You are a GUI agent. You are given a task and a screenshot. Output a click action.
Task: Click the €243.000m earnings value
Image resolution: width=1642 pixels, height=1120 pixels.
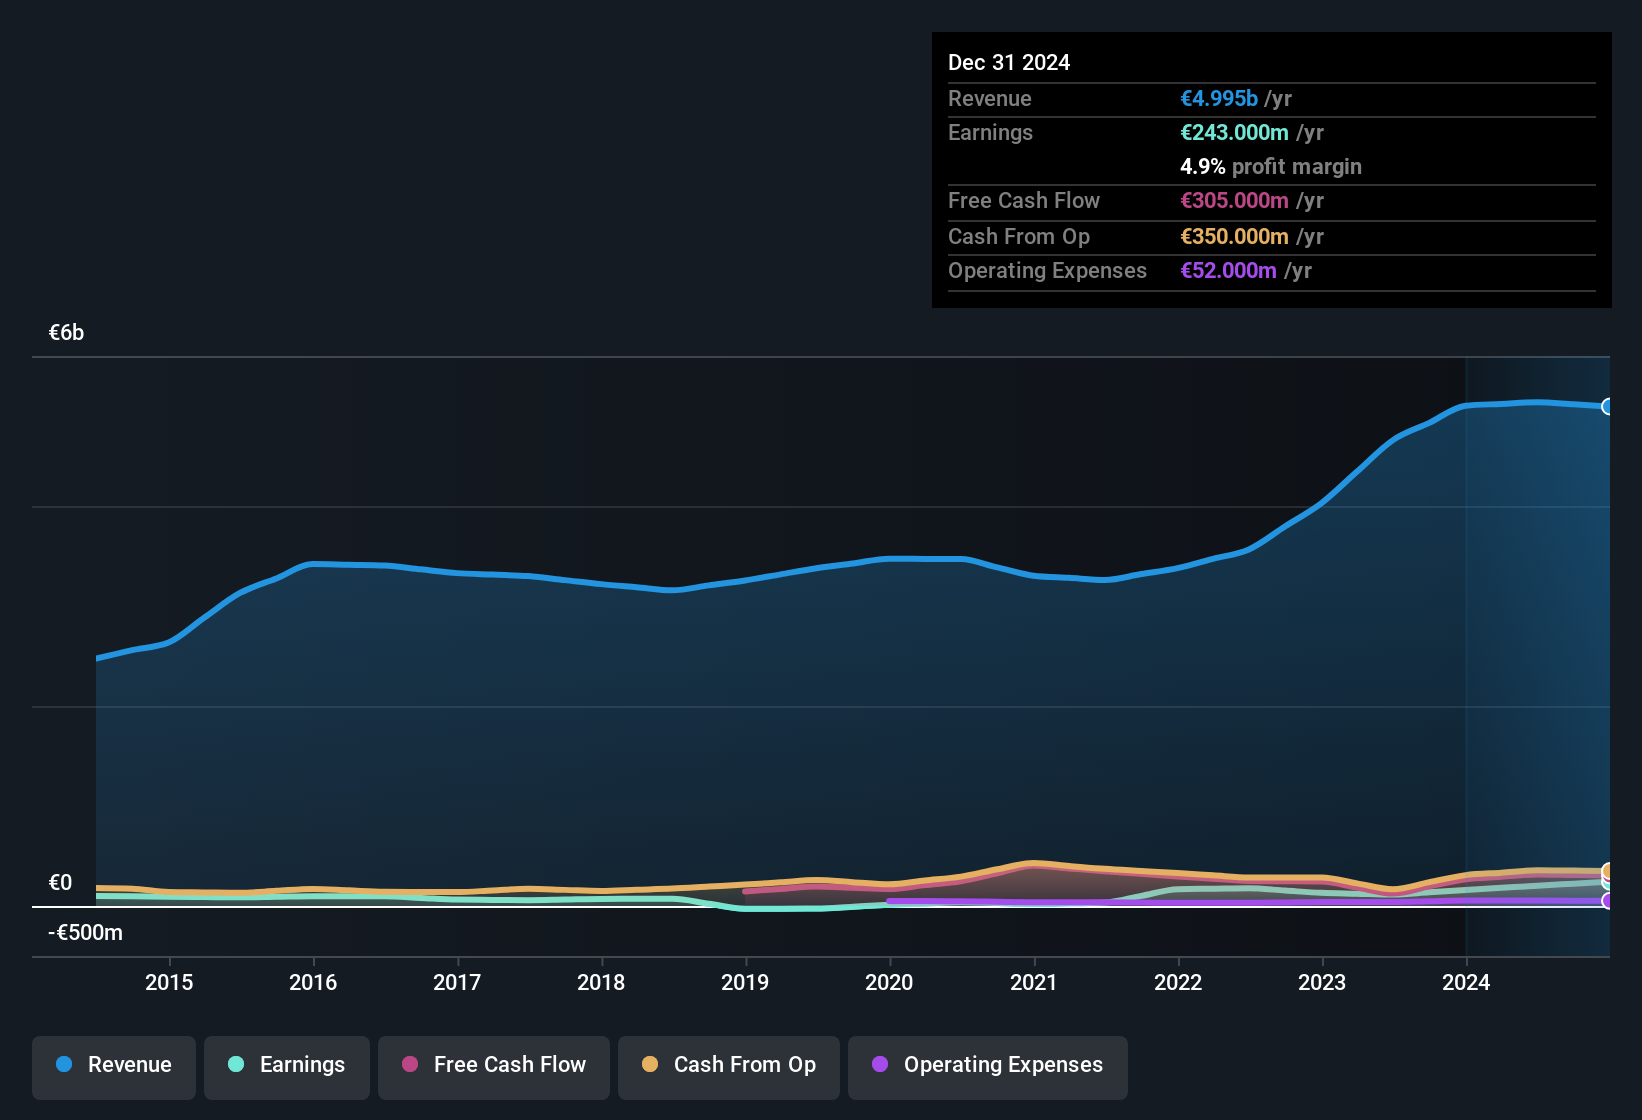[x=1234, y=132]
